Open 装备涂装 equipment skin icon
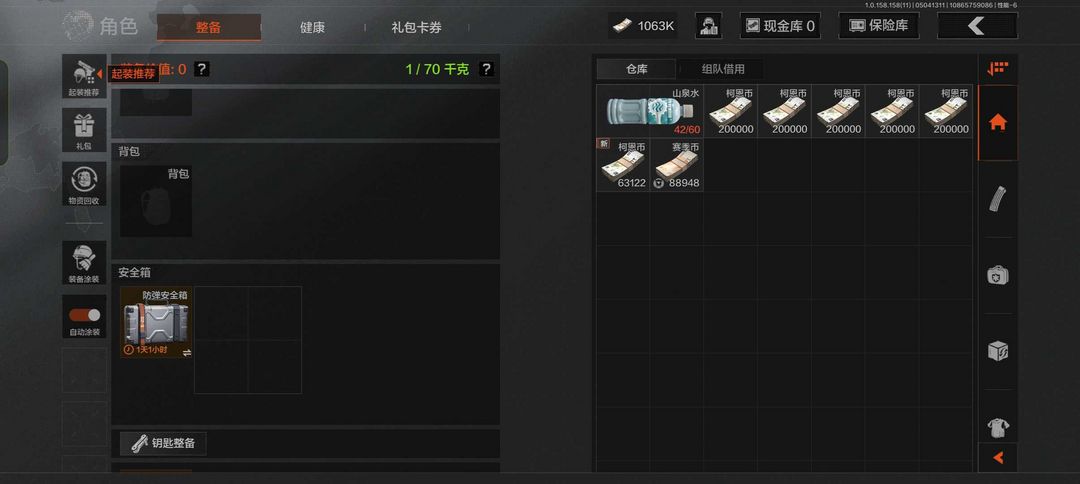 (x=84, y=262)
